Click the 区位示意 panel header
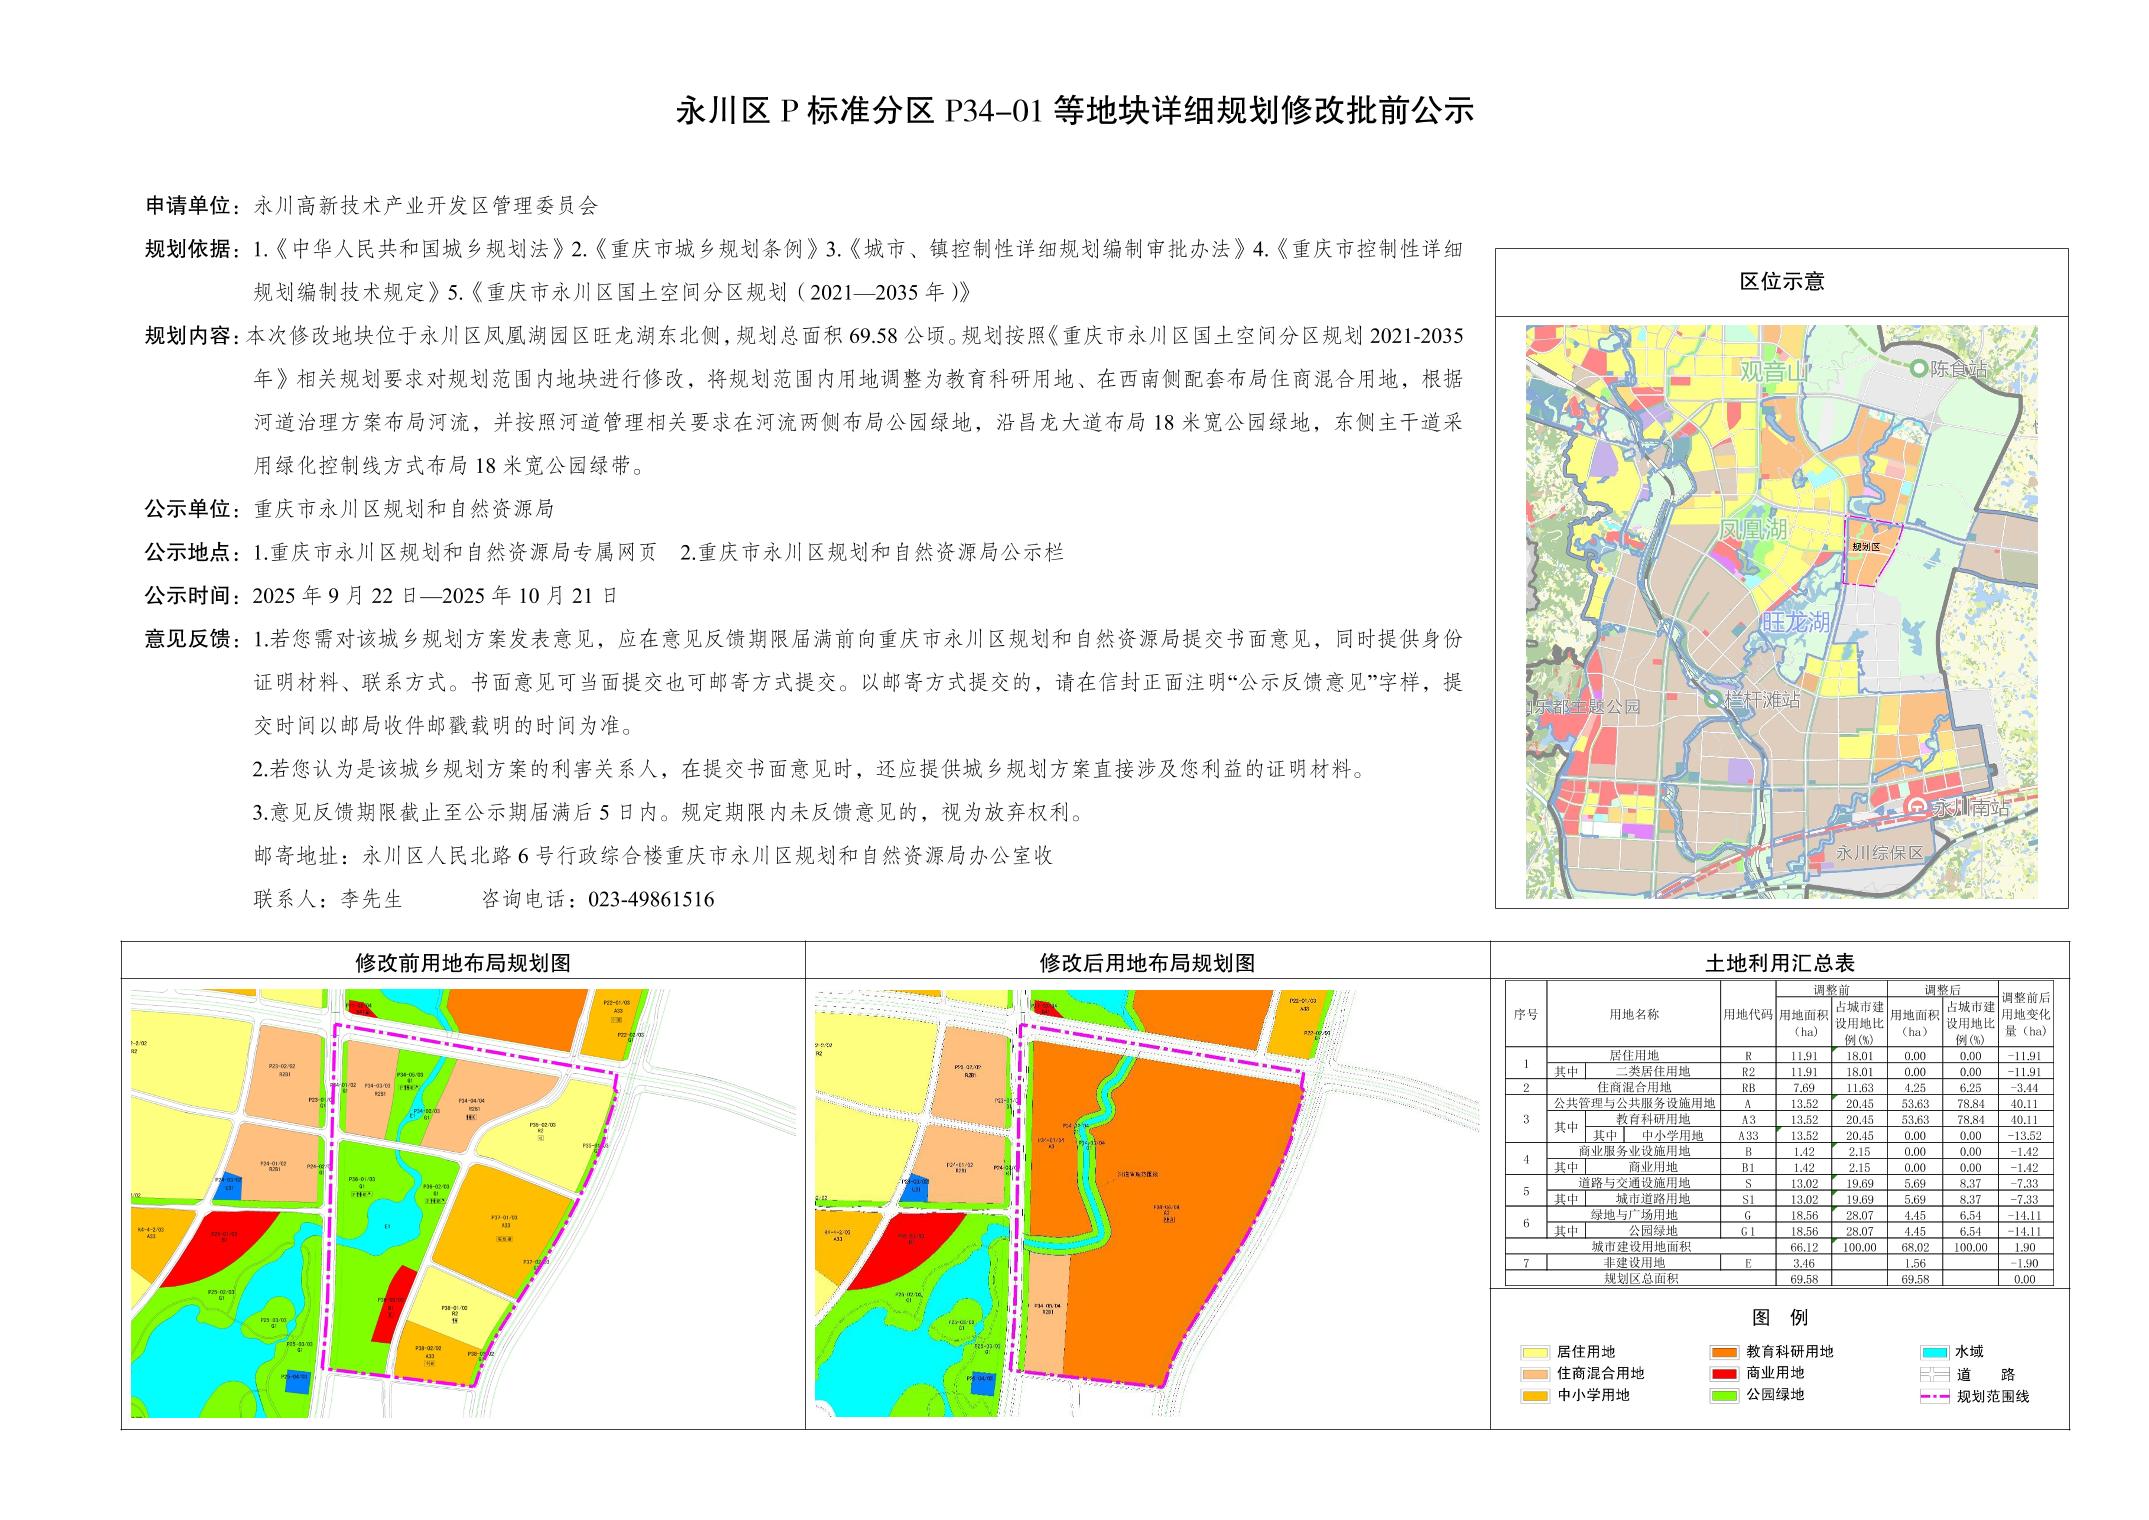Screen dimensions: 2149x1520 [1781, 282]
